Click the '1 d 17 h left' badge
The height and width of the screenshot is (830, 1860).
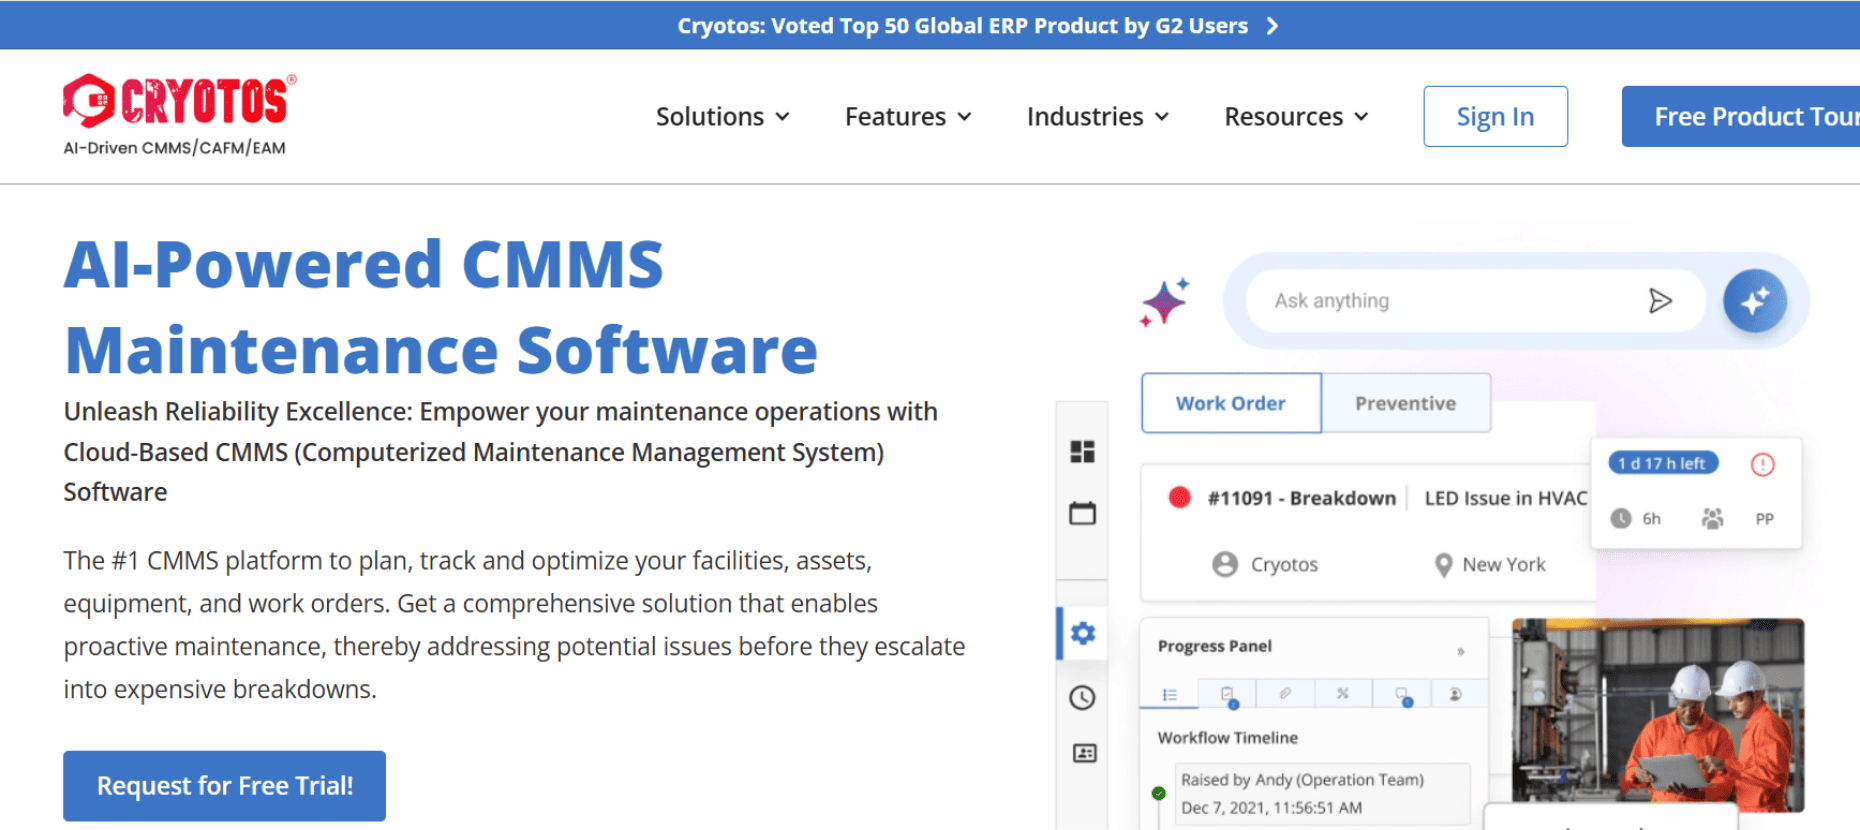coord(1664,463)
